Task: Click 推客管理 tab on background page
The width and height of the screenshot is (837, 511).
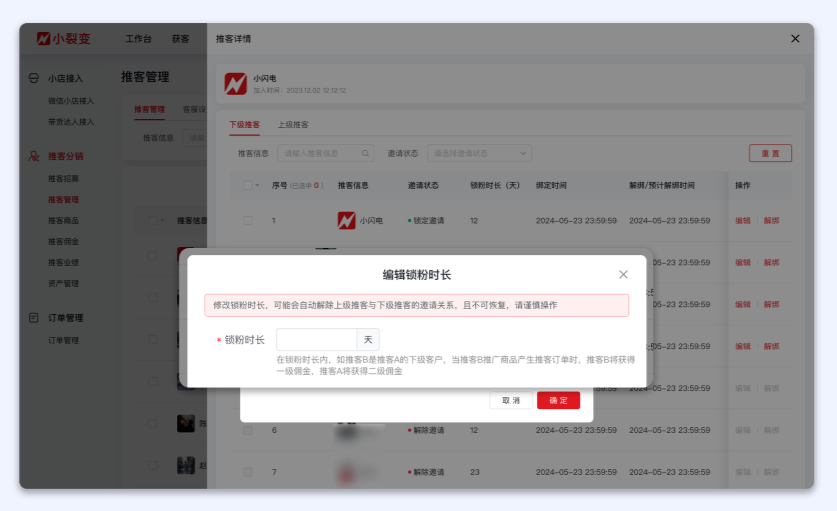Action: point(149,109)
